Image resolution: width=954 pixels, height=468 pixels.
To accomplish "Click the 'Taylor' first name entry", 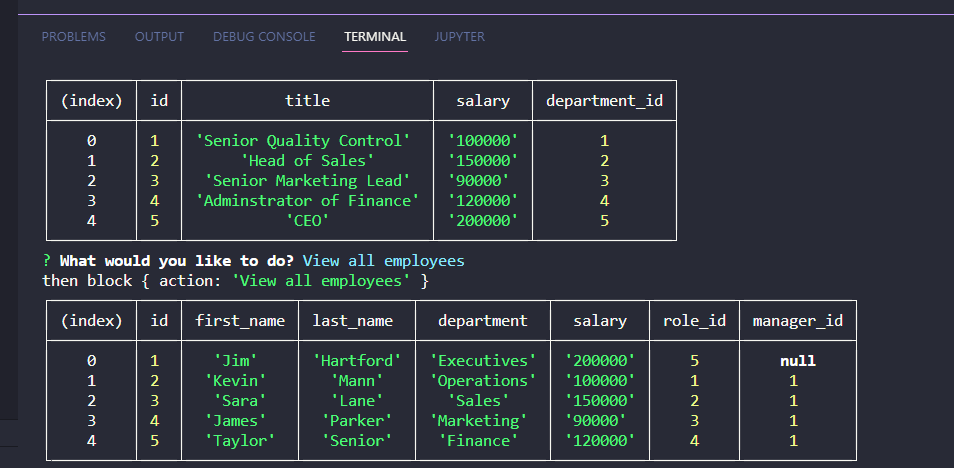I will (x=240, y=441).
